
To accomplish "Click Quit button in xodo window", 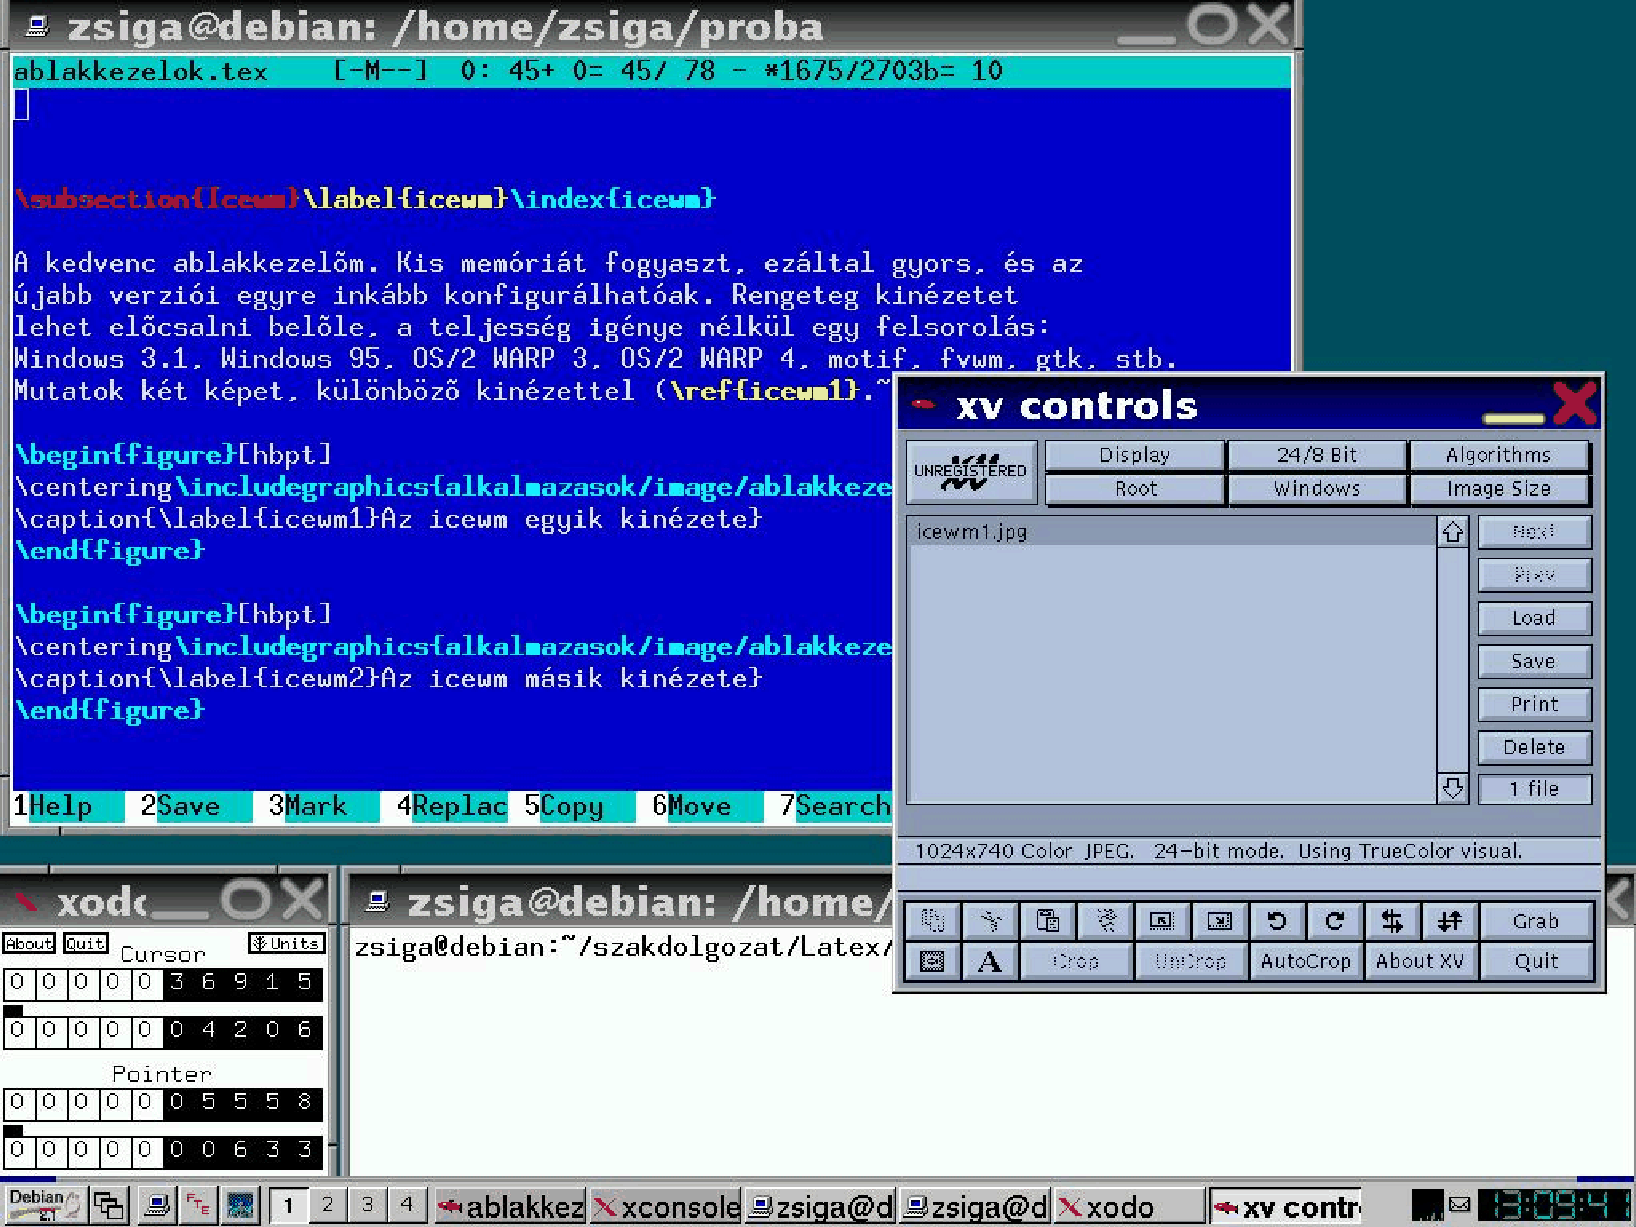I will click(85, 943).
